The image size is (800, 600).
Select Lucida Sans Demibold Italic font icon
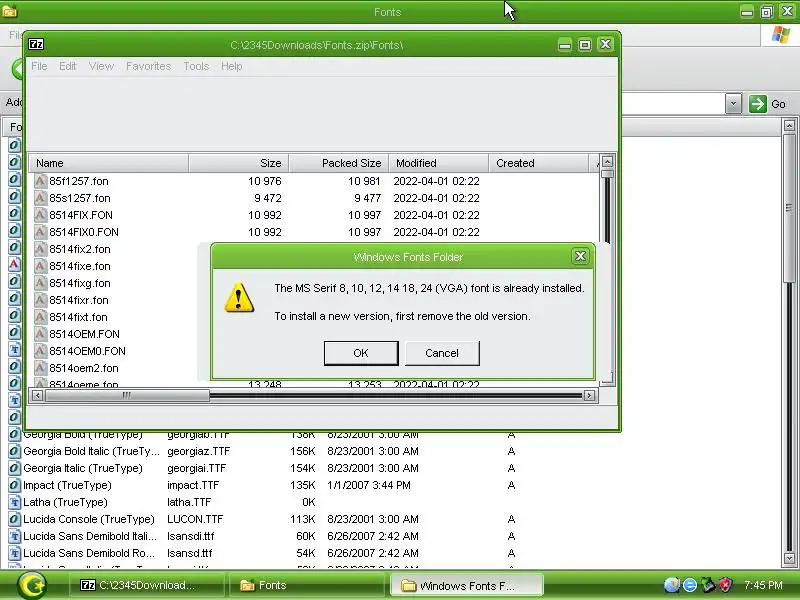[x=15, y=536]
